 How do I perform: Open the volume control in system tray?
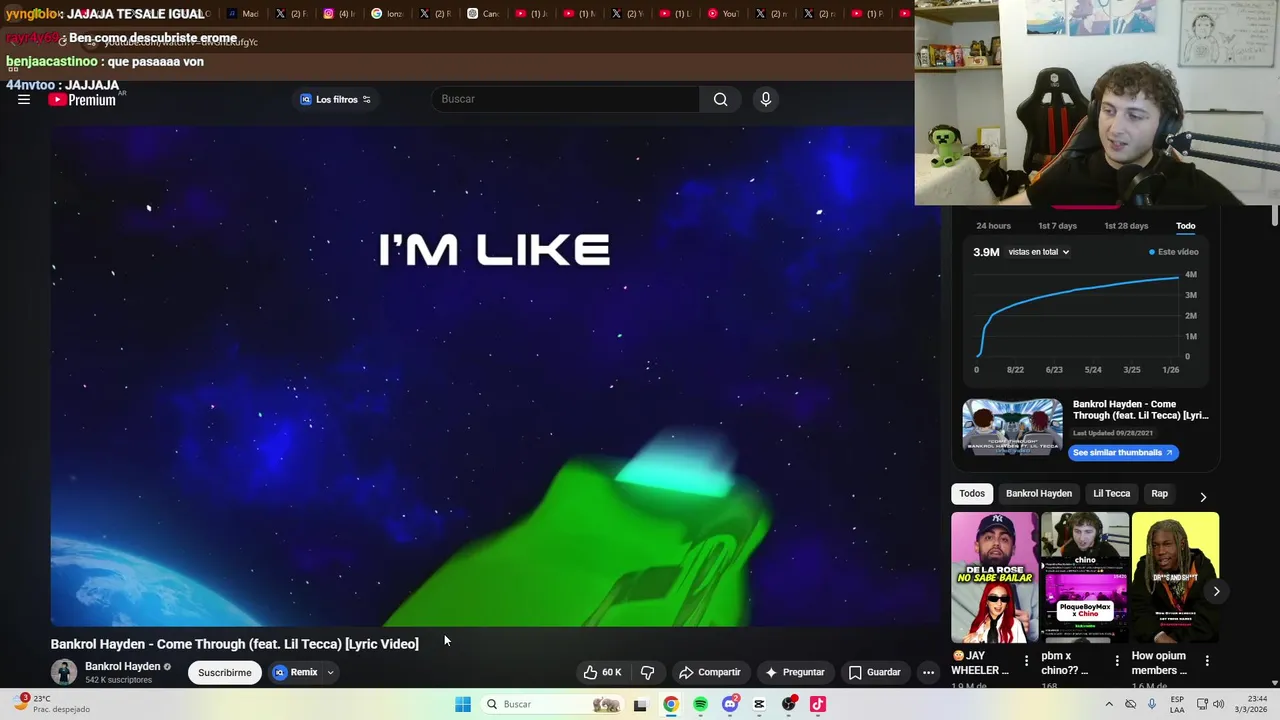pos(1218,704)
